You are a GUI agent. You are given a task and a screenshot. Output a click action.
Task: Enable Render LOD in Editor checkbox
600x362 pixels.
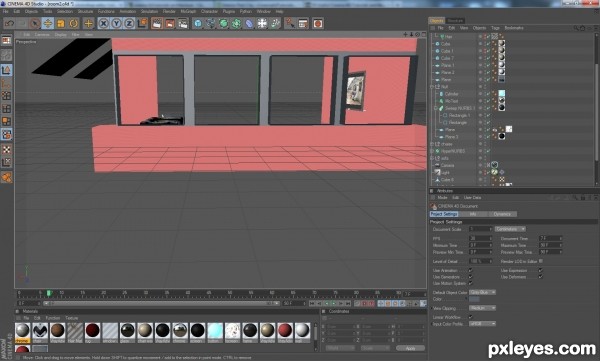[541, 261]
